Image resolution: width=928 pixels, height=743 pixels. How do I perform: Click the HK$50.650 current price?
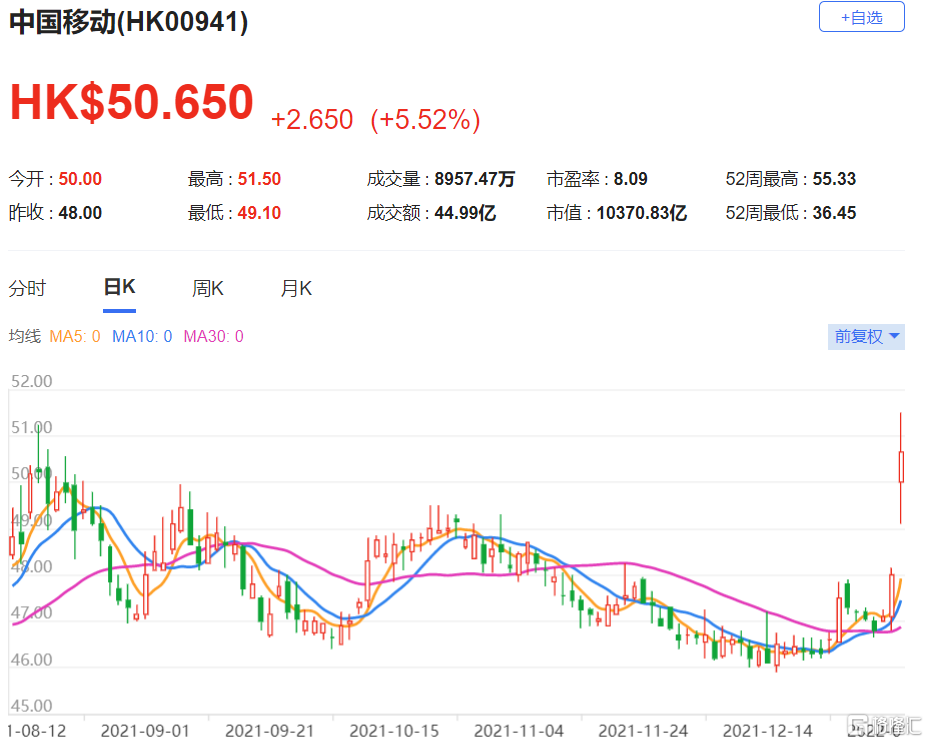coord(131,103)
